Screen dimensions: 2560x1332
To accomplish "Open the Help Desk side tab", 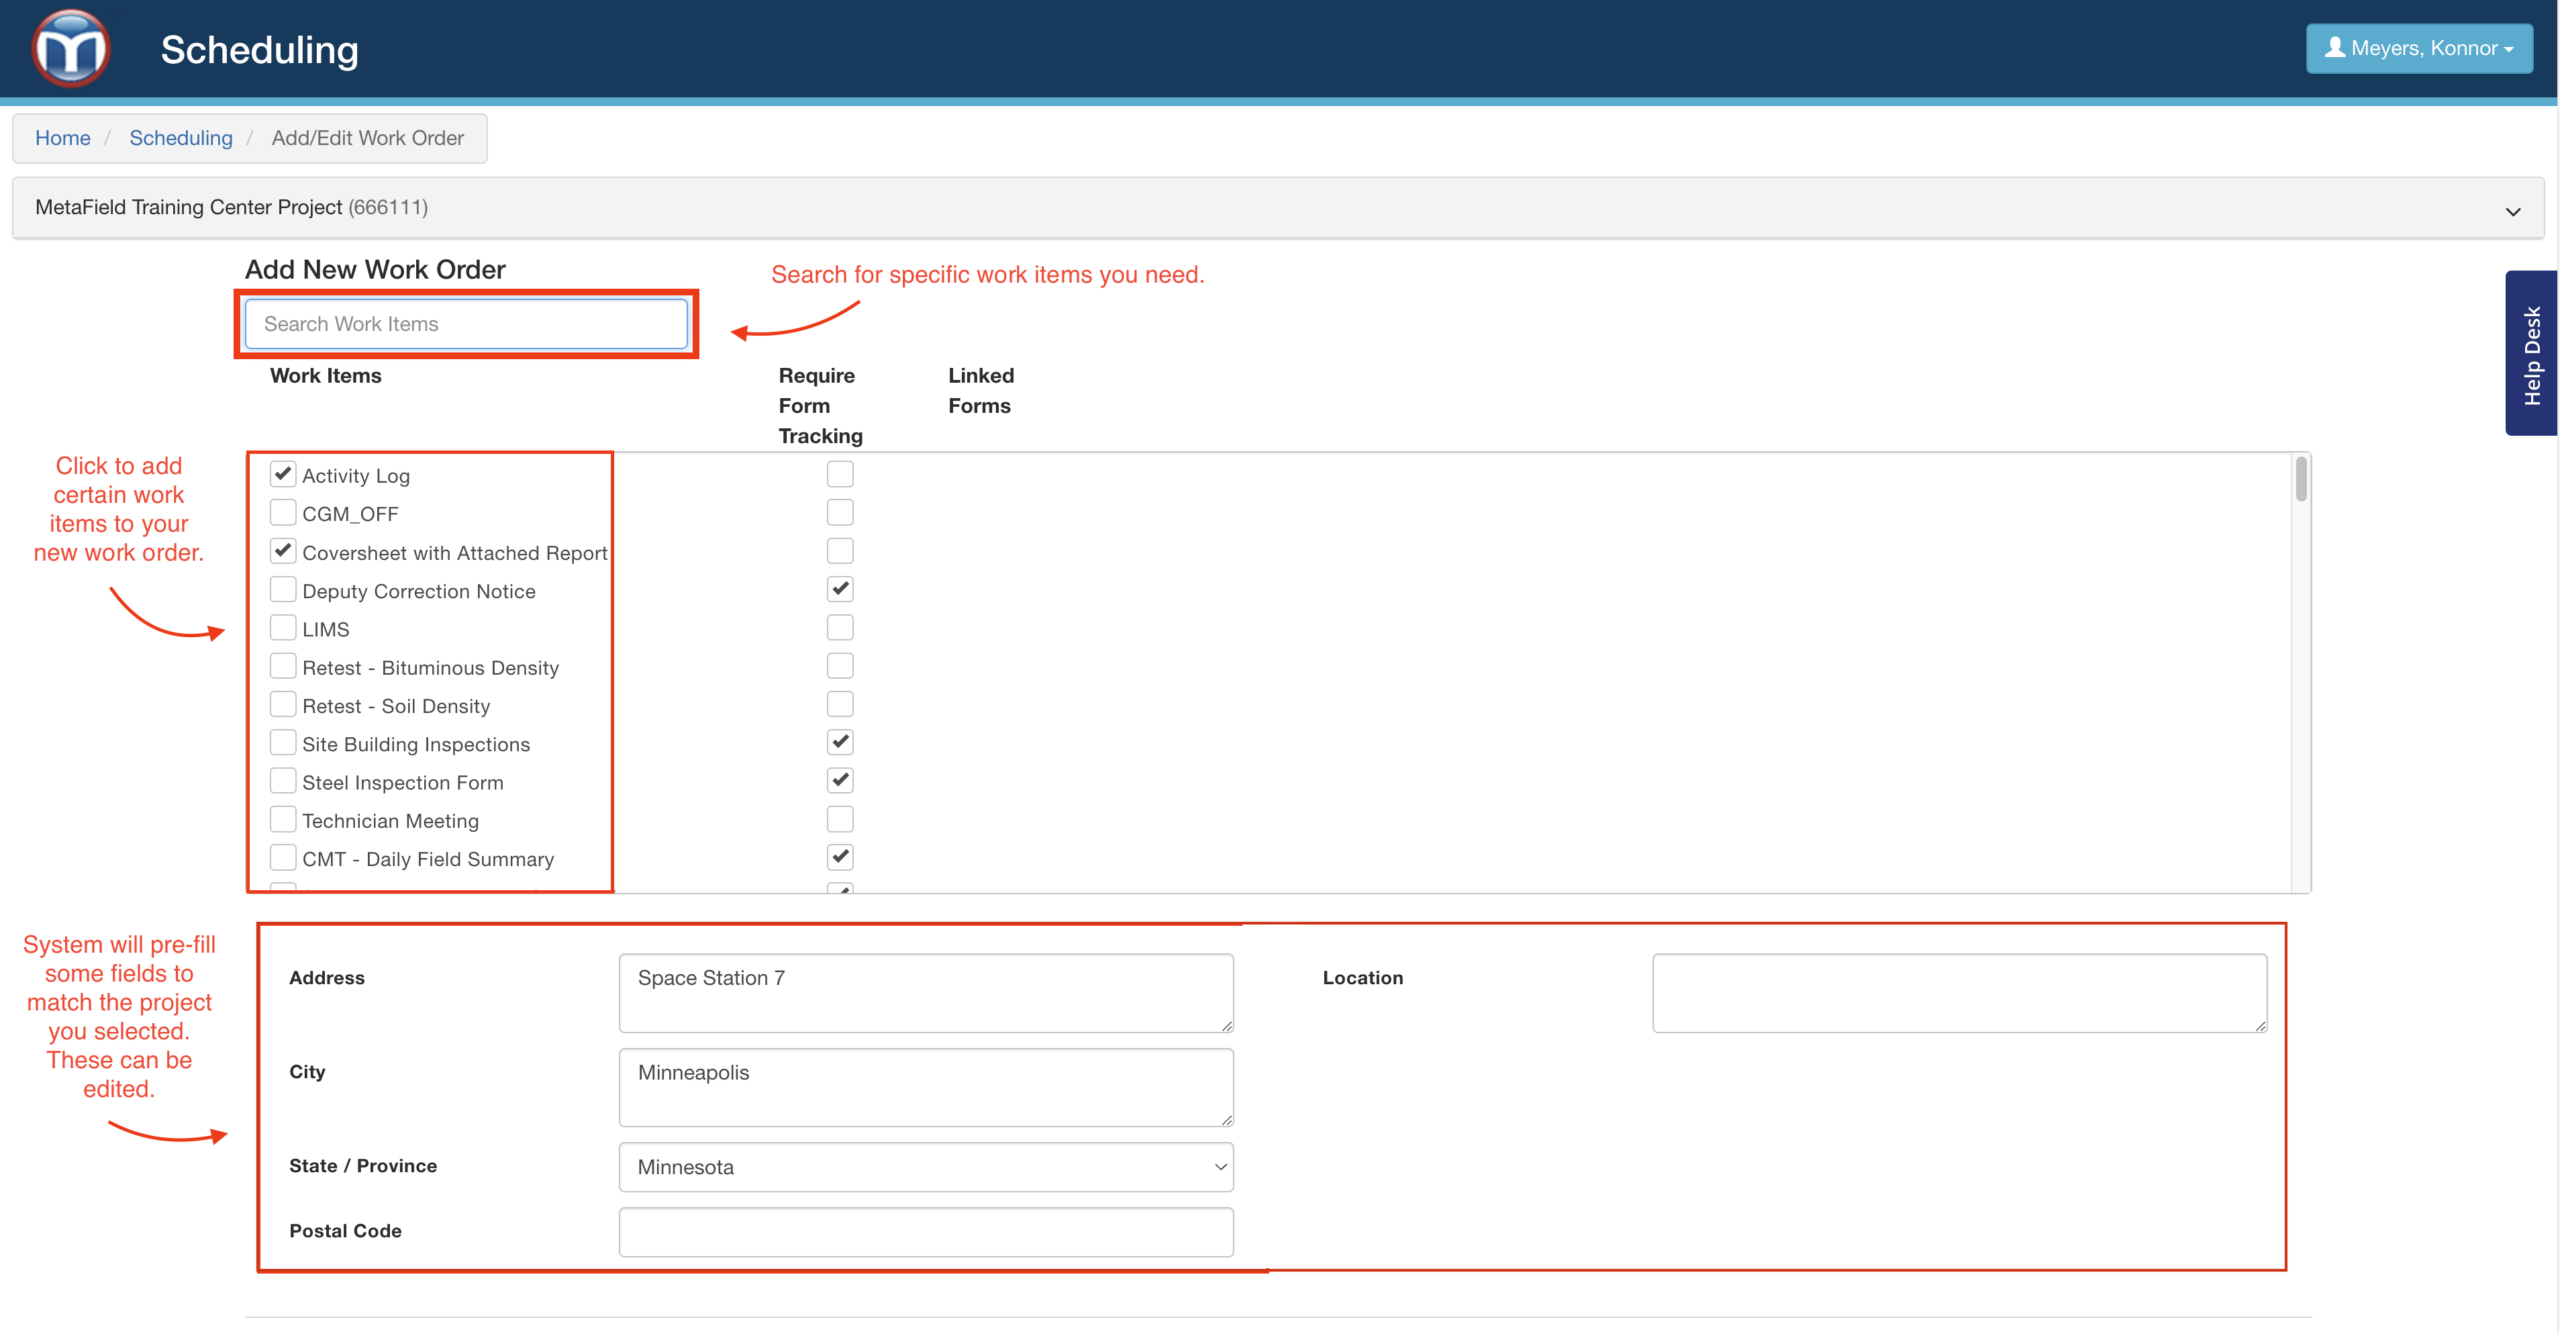I will tap(2531, 354).
